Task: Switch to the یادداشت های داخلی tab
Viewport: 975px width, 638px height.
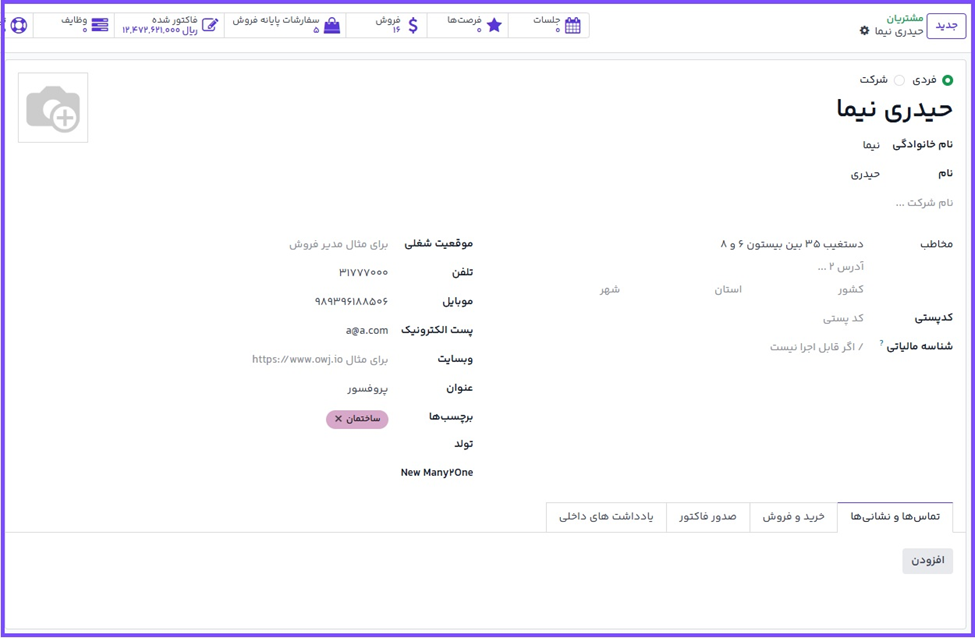Action: click(606, 517)
